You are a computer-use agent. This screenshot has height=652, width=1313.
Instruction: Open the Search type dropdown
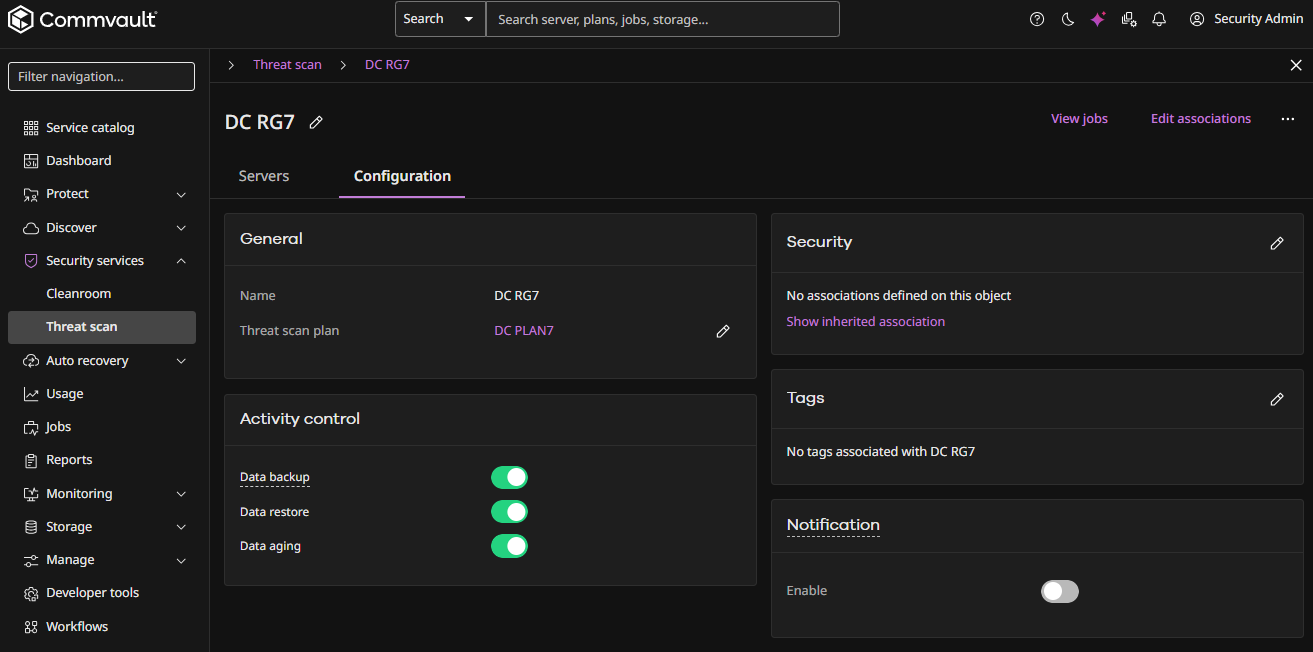pos(440,19)
